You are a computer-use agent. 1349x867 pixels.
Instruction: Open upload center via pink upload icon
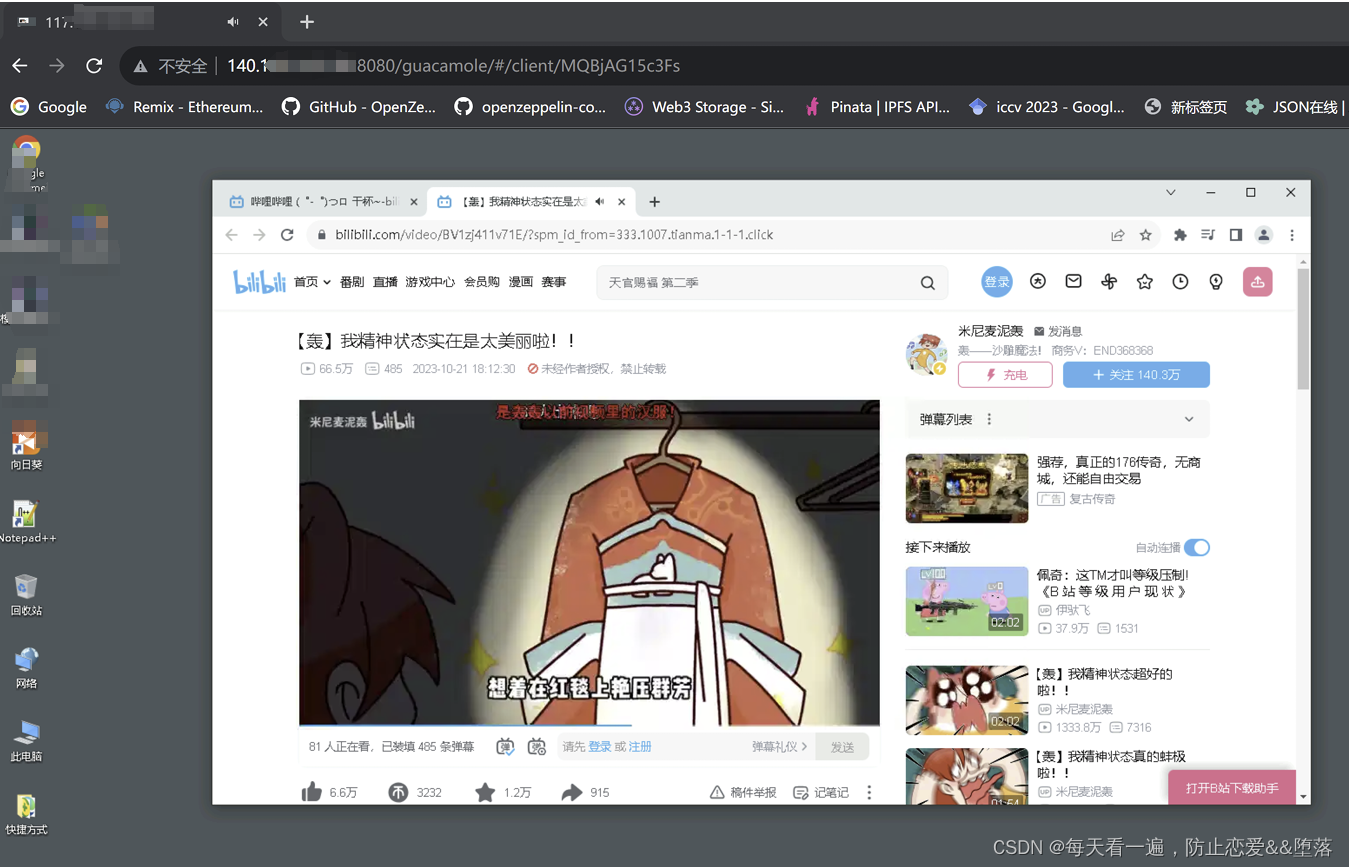coord(1258,281)
